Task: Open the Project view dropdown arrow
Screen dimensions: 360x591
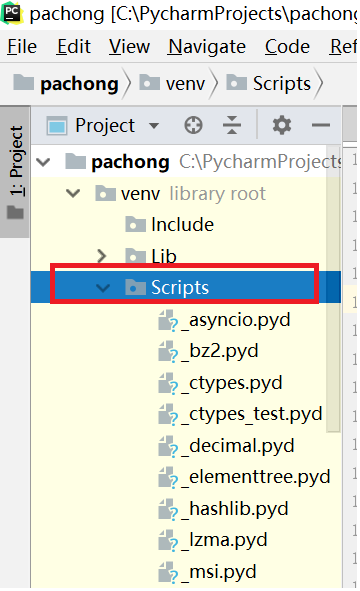Action: (x=154, y=126)
